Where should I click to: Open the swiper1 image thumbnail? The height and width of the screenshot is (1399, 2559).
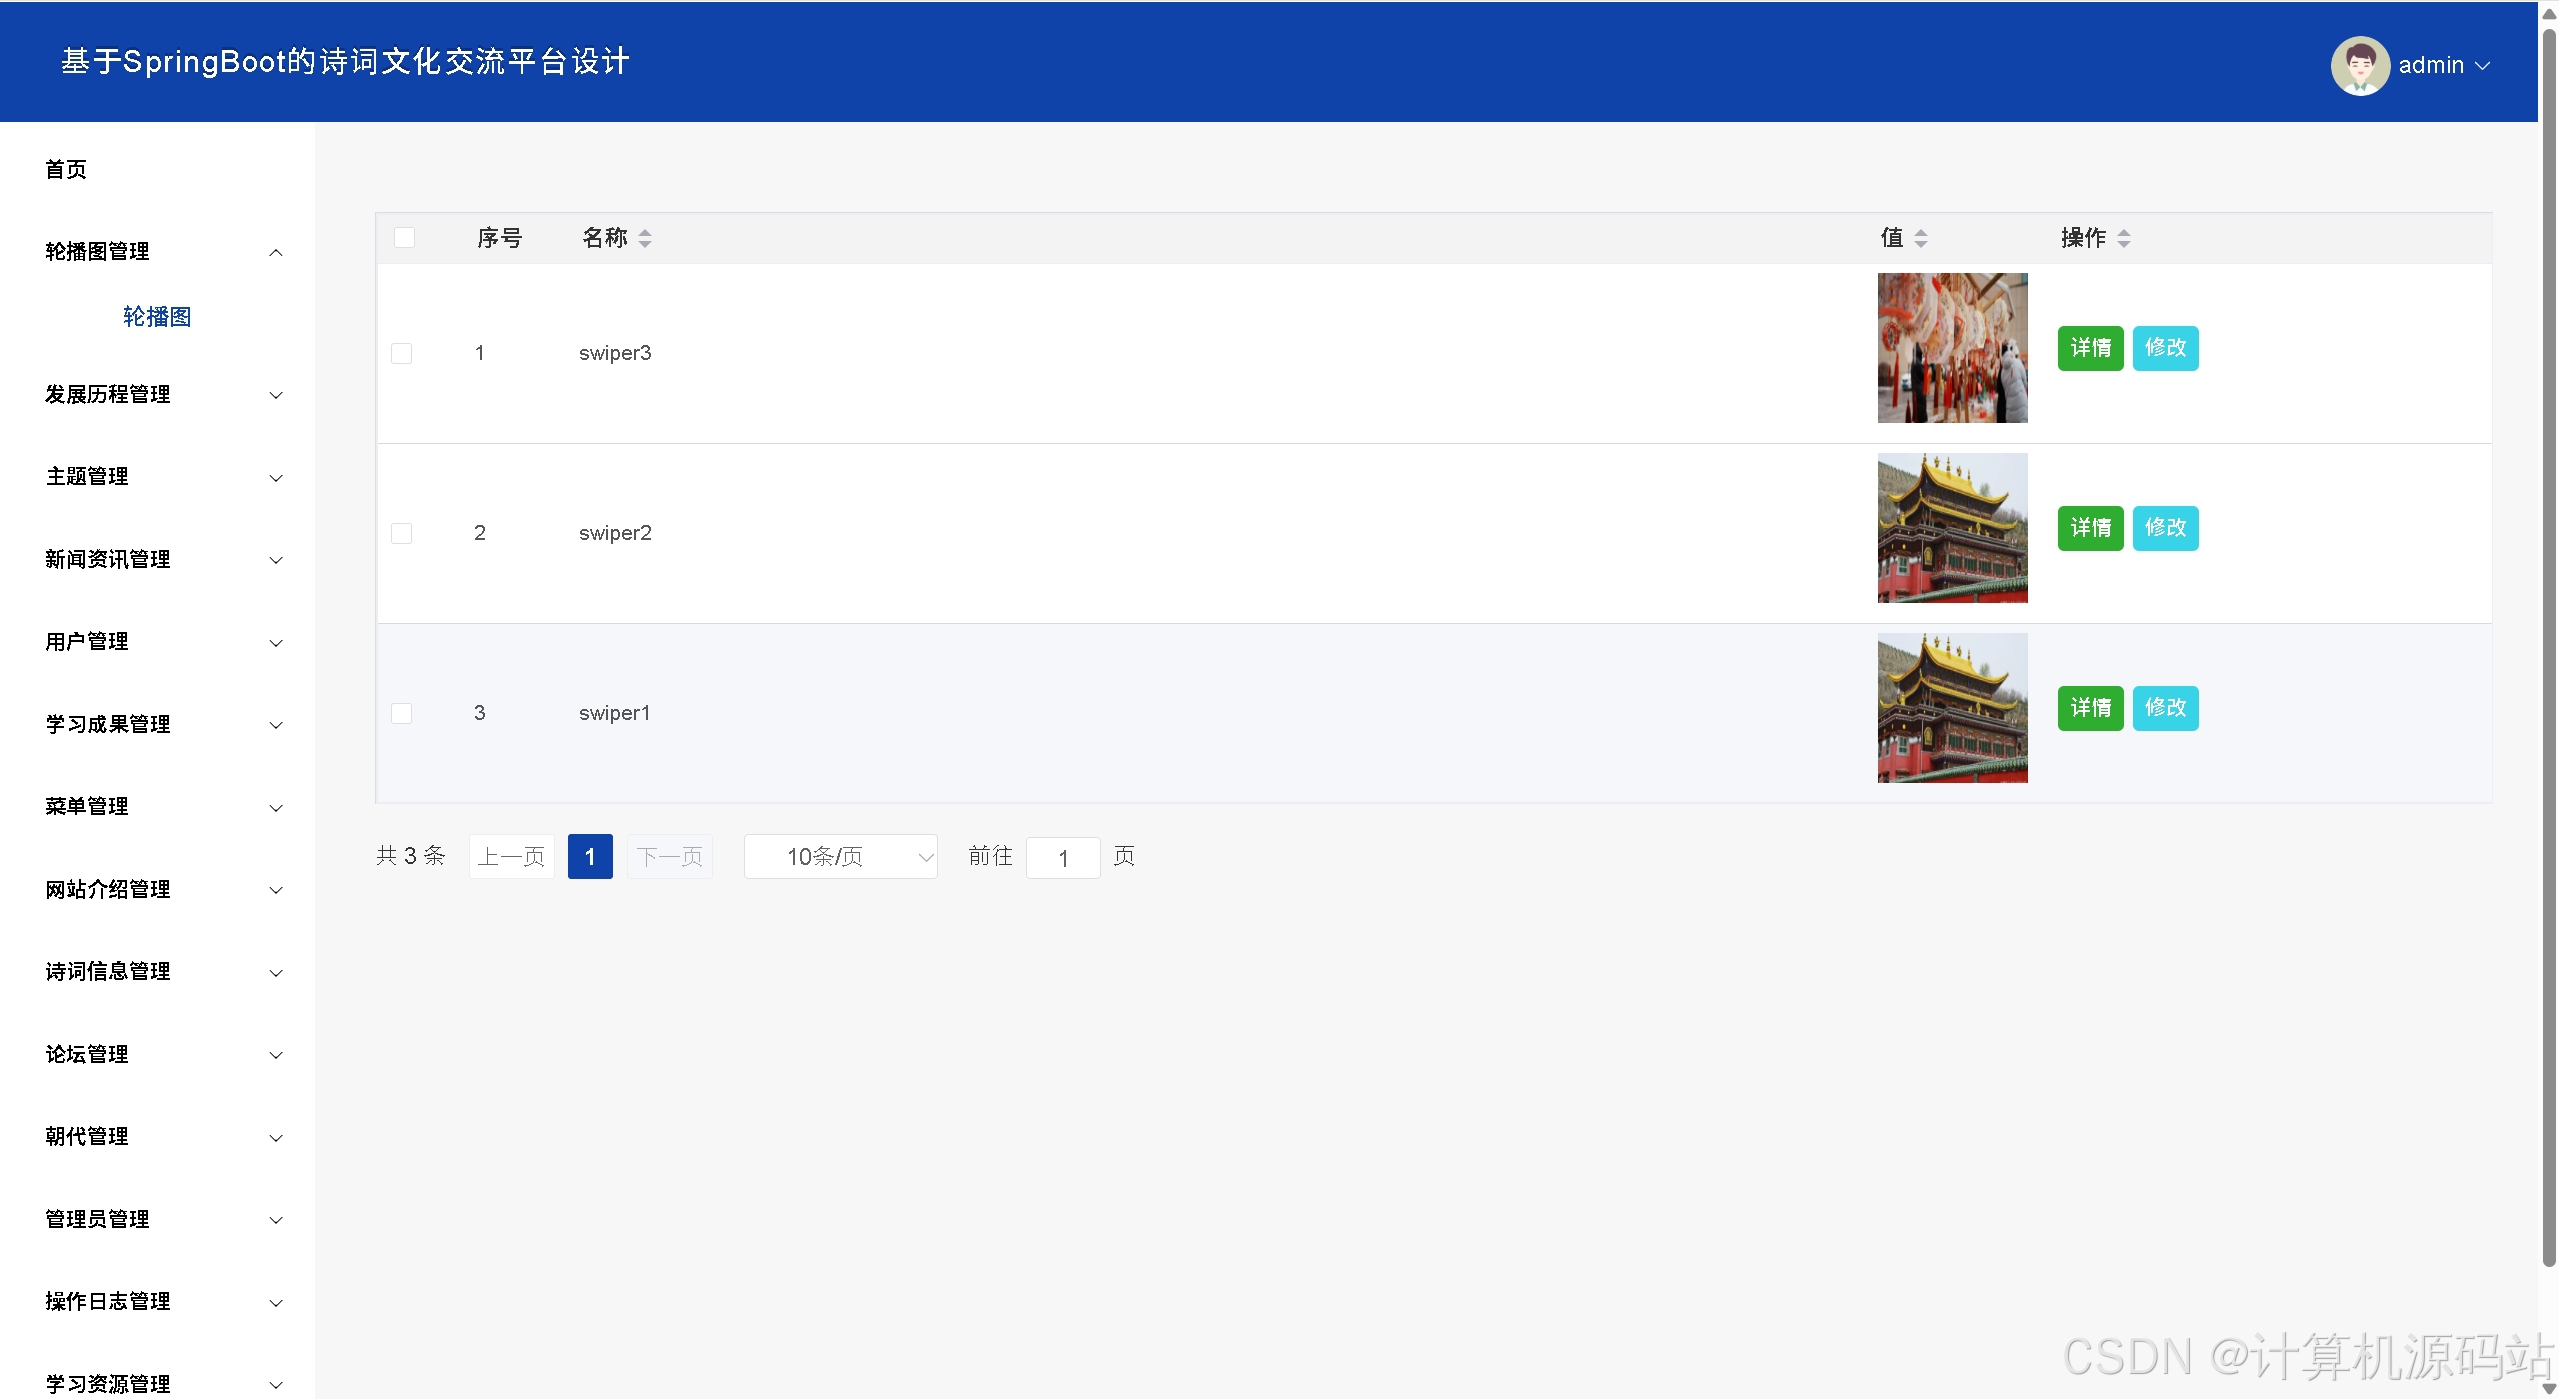[x=1952, y=708]
